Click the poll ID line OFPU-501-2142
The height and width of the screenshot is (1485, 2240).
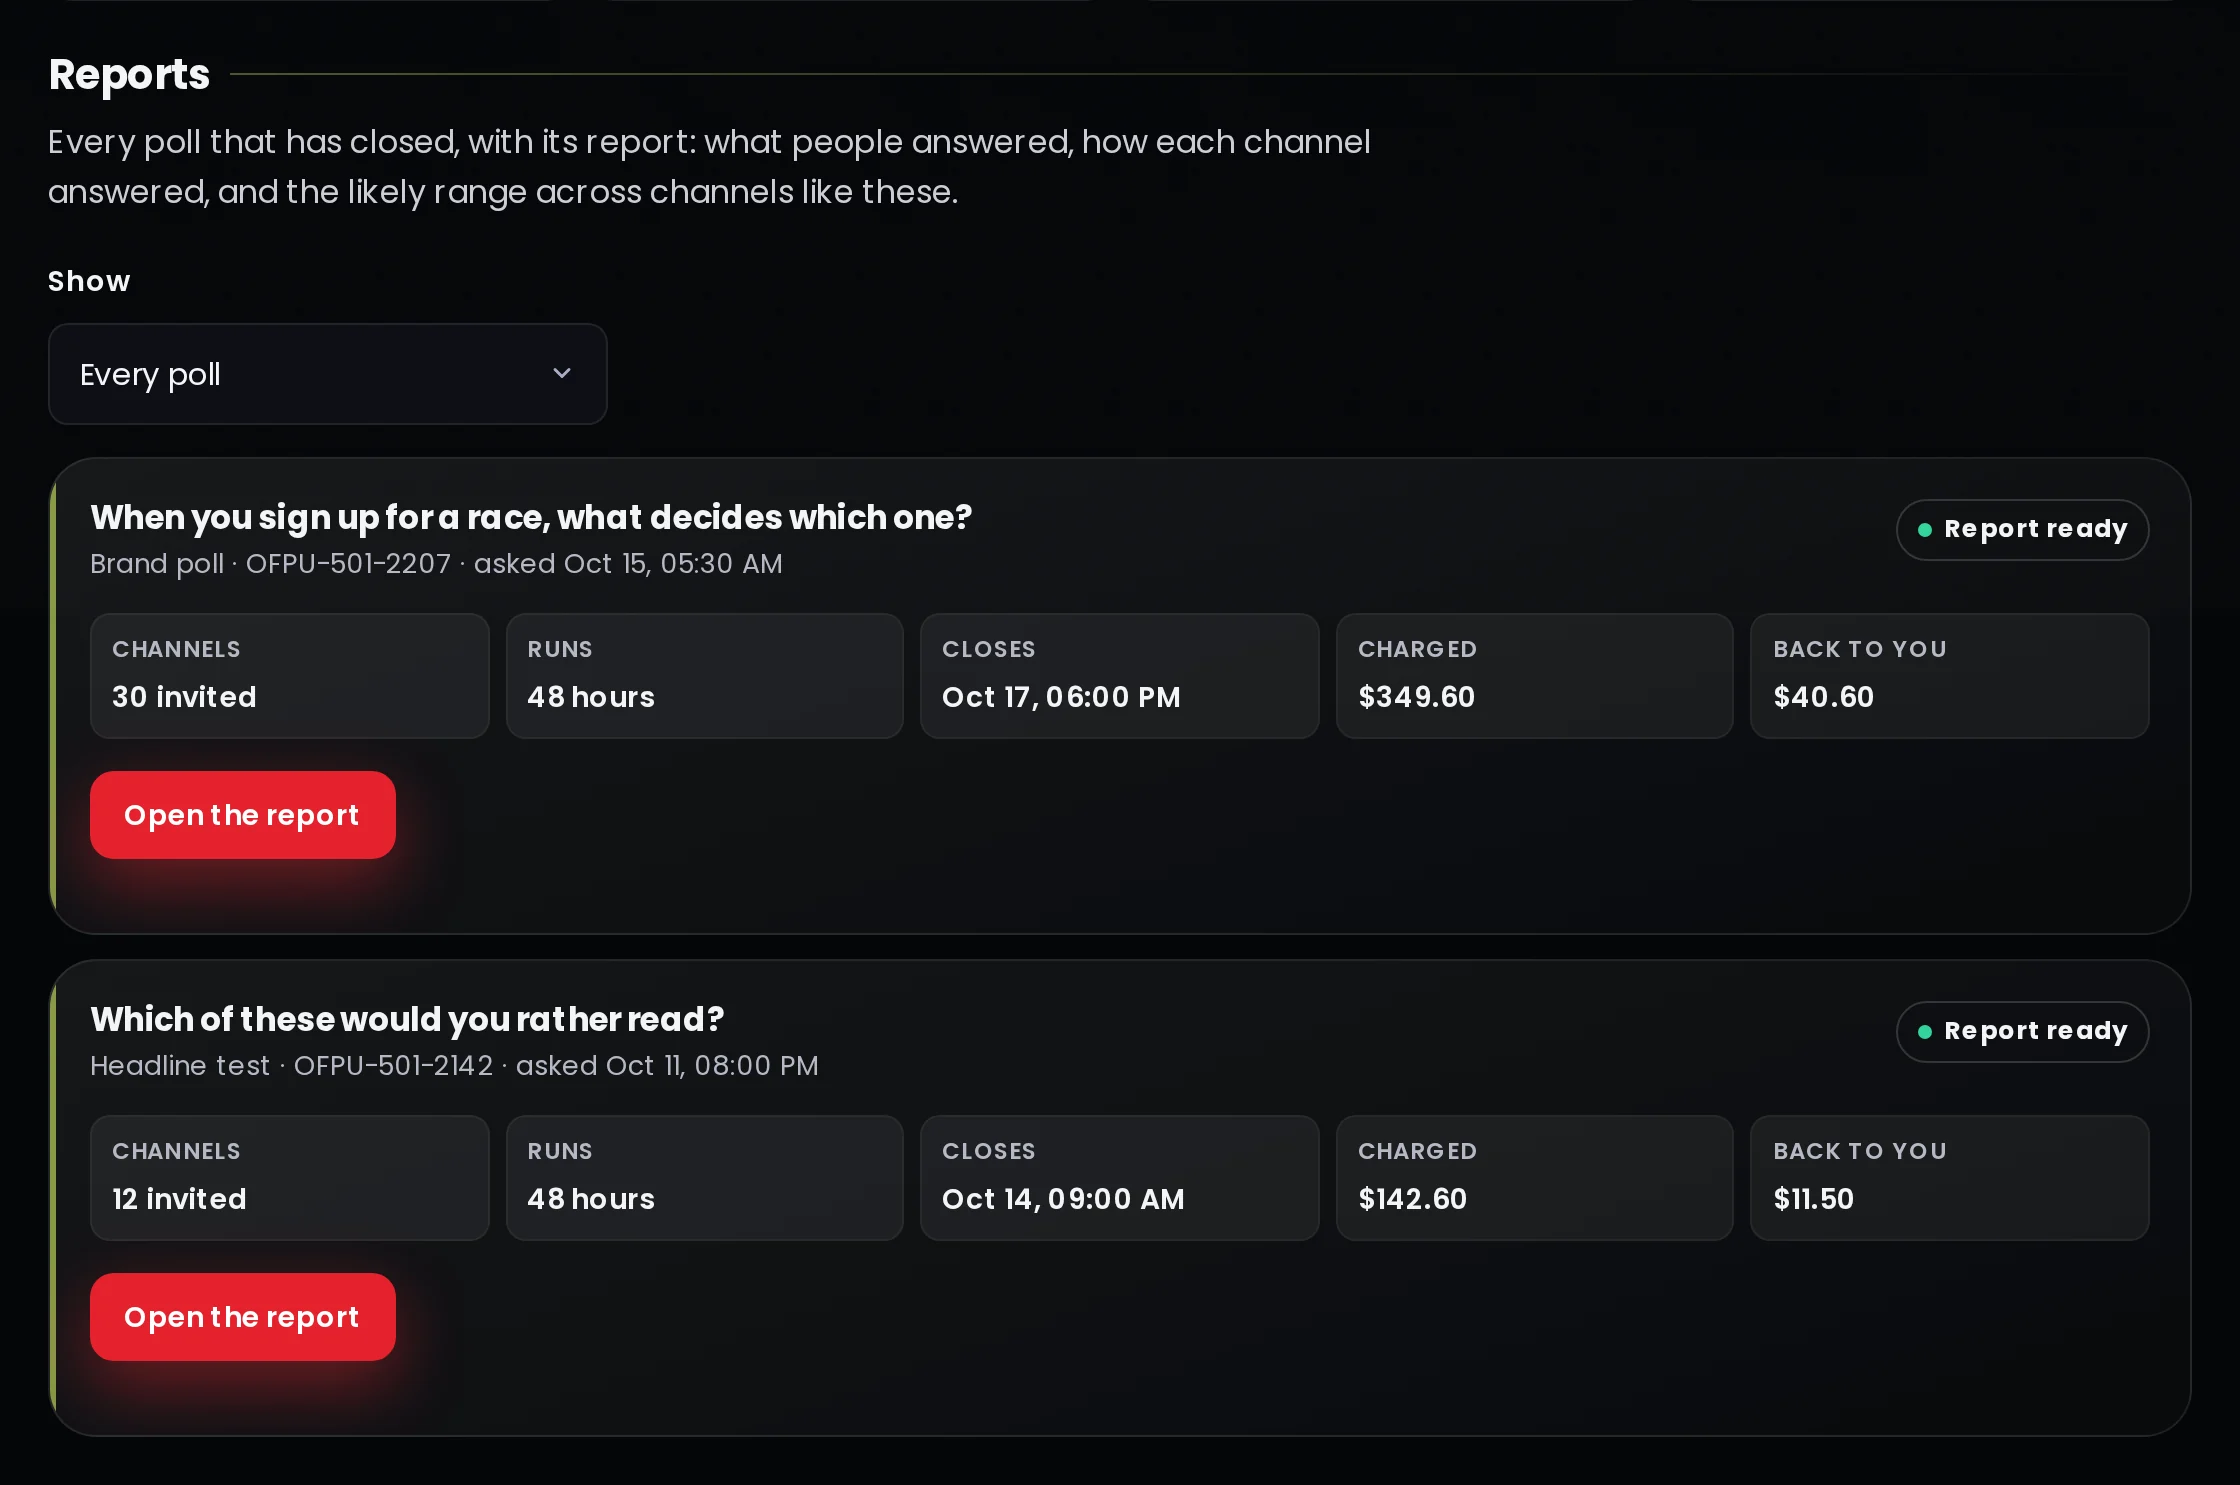point(454,1065)
